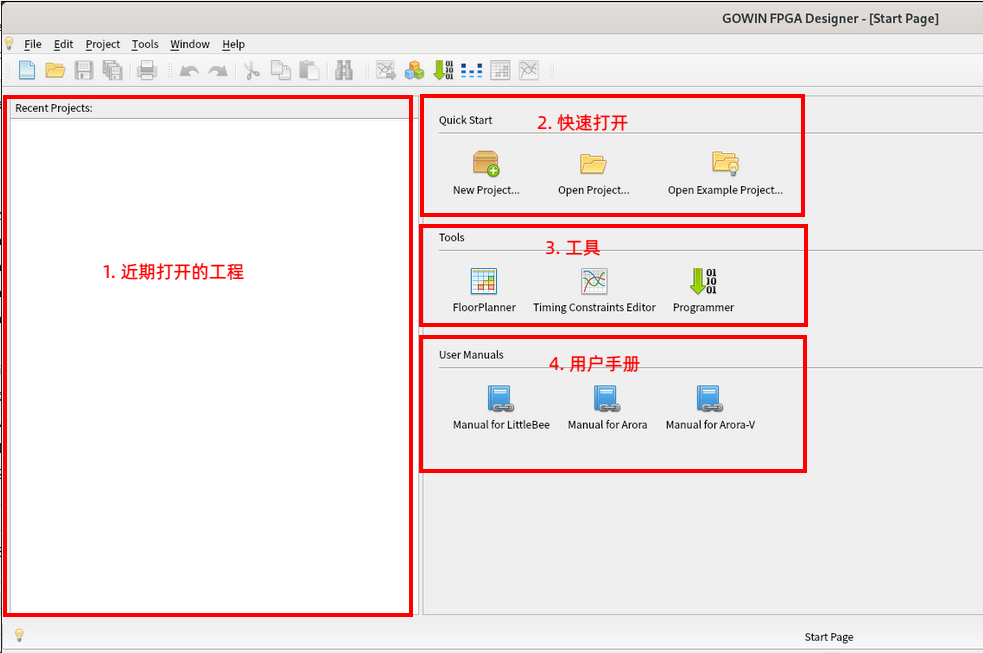Click the Copy toolbar icon
The width and height of the screenshot is (983, 653).
[x=280, y=70]
